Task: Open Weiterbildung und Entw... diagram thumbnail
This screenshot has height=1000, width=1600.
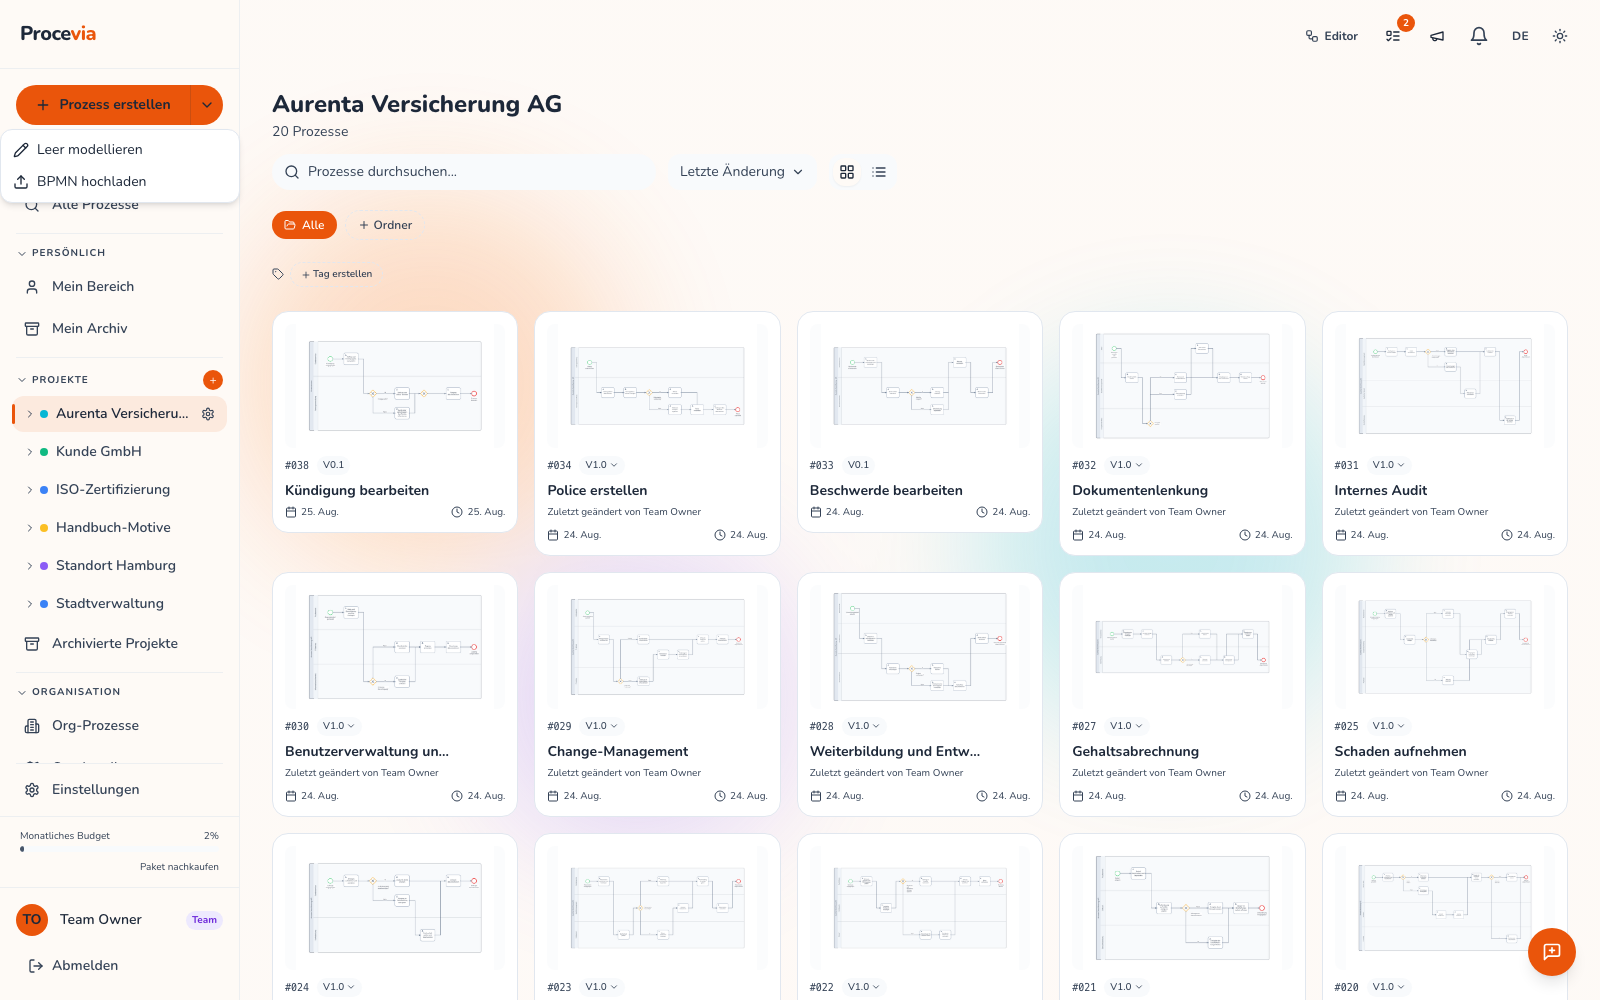Action: click(x=920, y=646)
